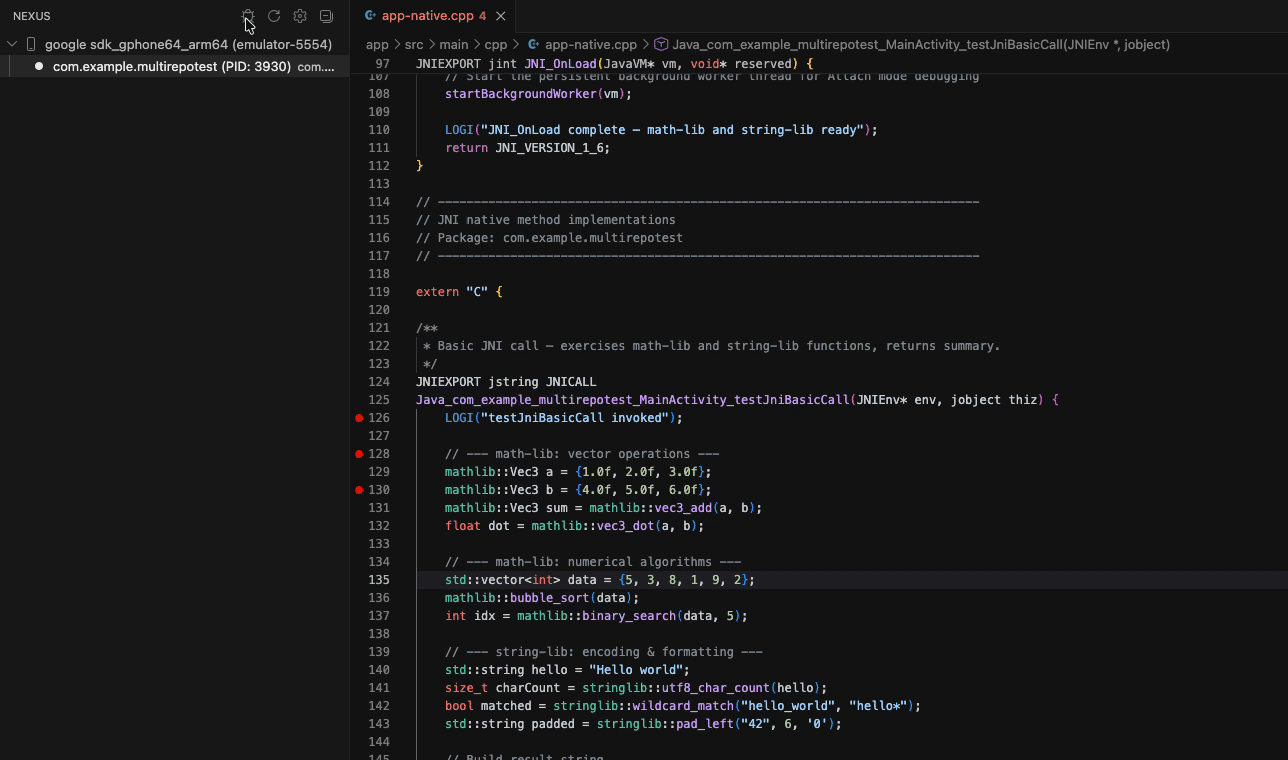The height and width of the screenshot is (760, 1288).
Task: Refresh the NEXUS device list
Action: pyautogui.click(x=274, y=16)
